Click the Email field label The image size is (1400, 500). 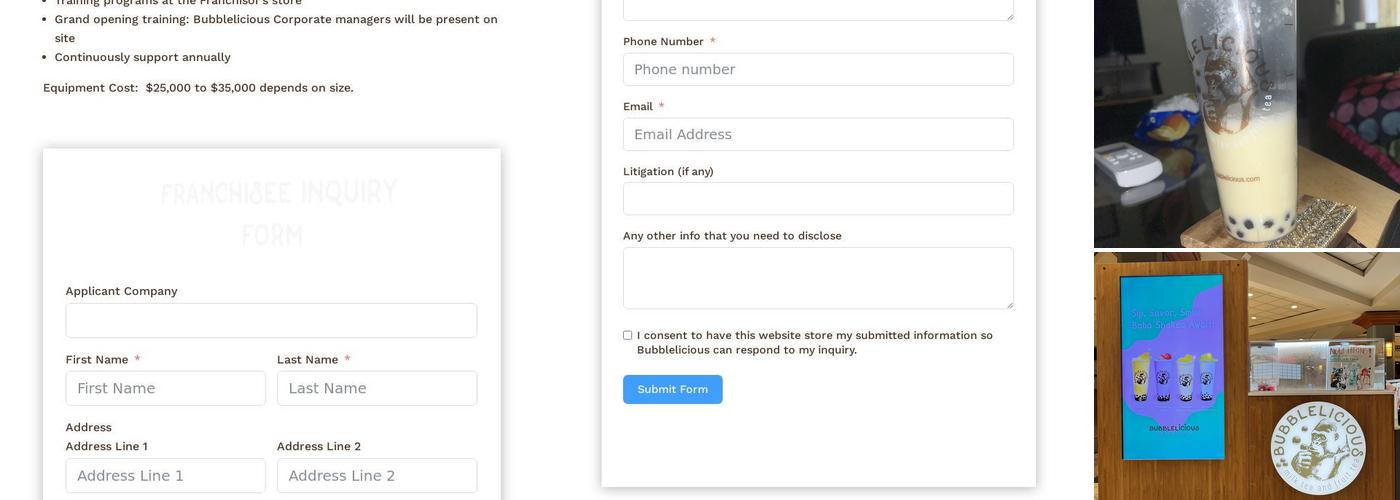(638, 107)
